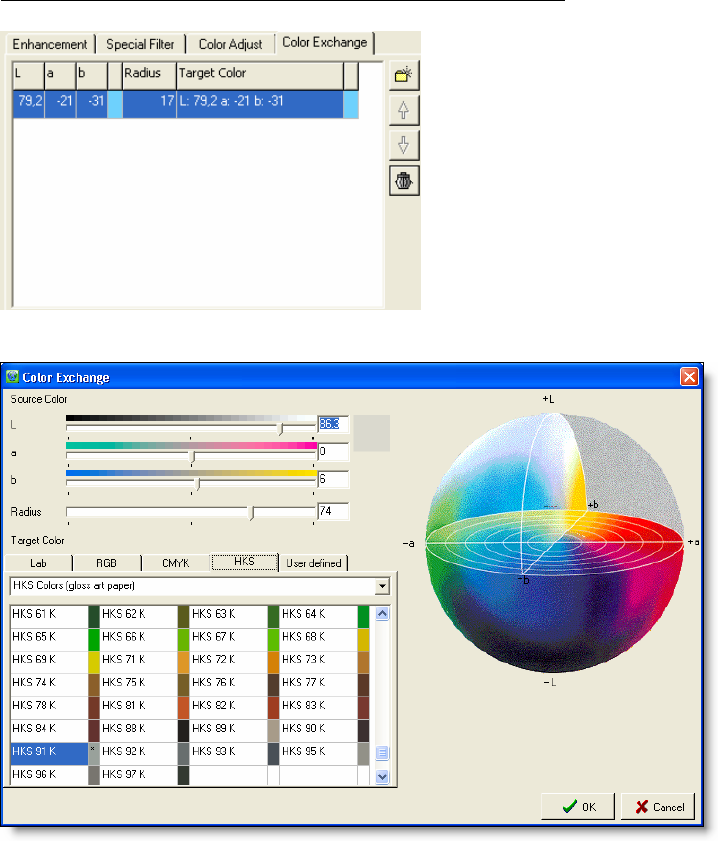Click the add new color exchange icon
The image size is (718, 841).
pos(404,75)
